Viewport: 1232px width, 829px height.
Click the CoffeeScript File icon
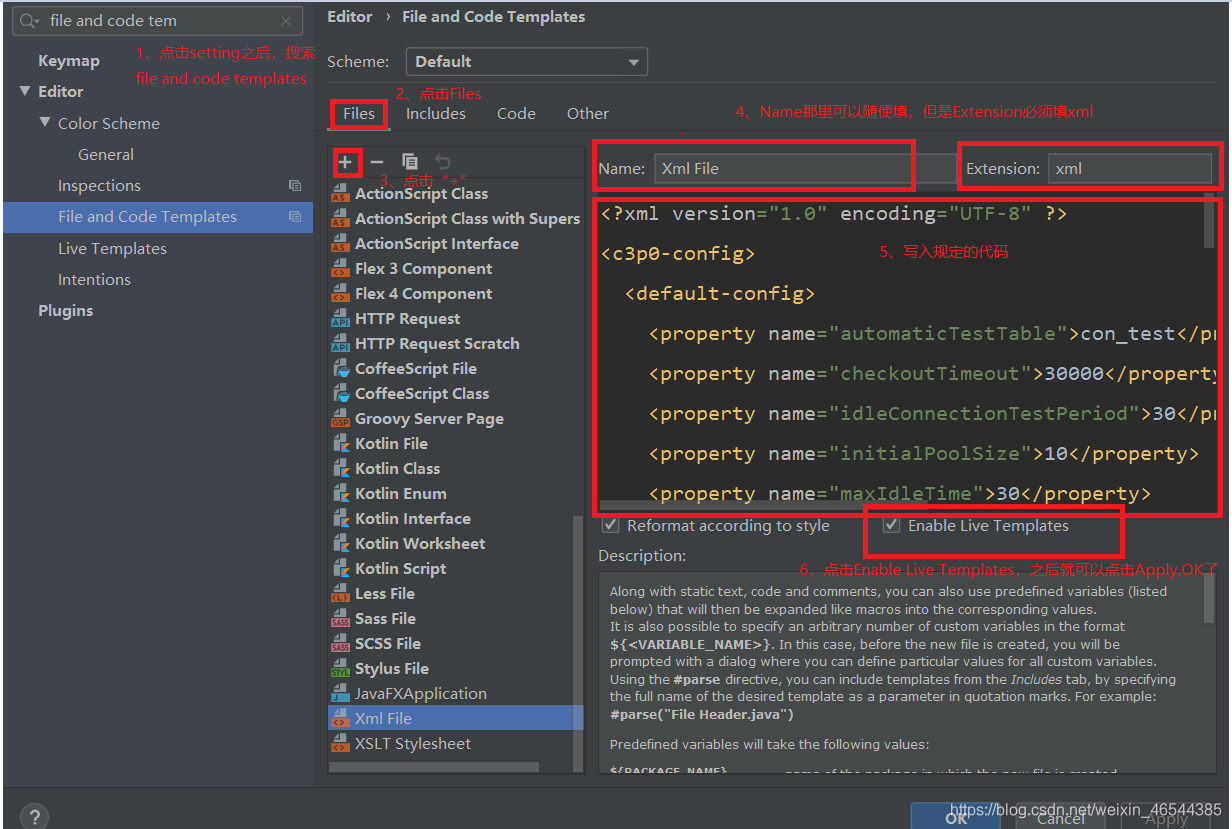coord(340,369)
